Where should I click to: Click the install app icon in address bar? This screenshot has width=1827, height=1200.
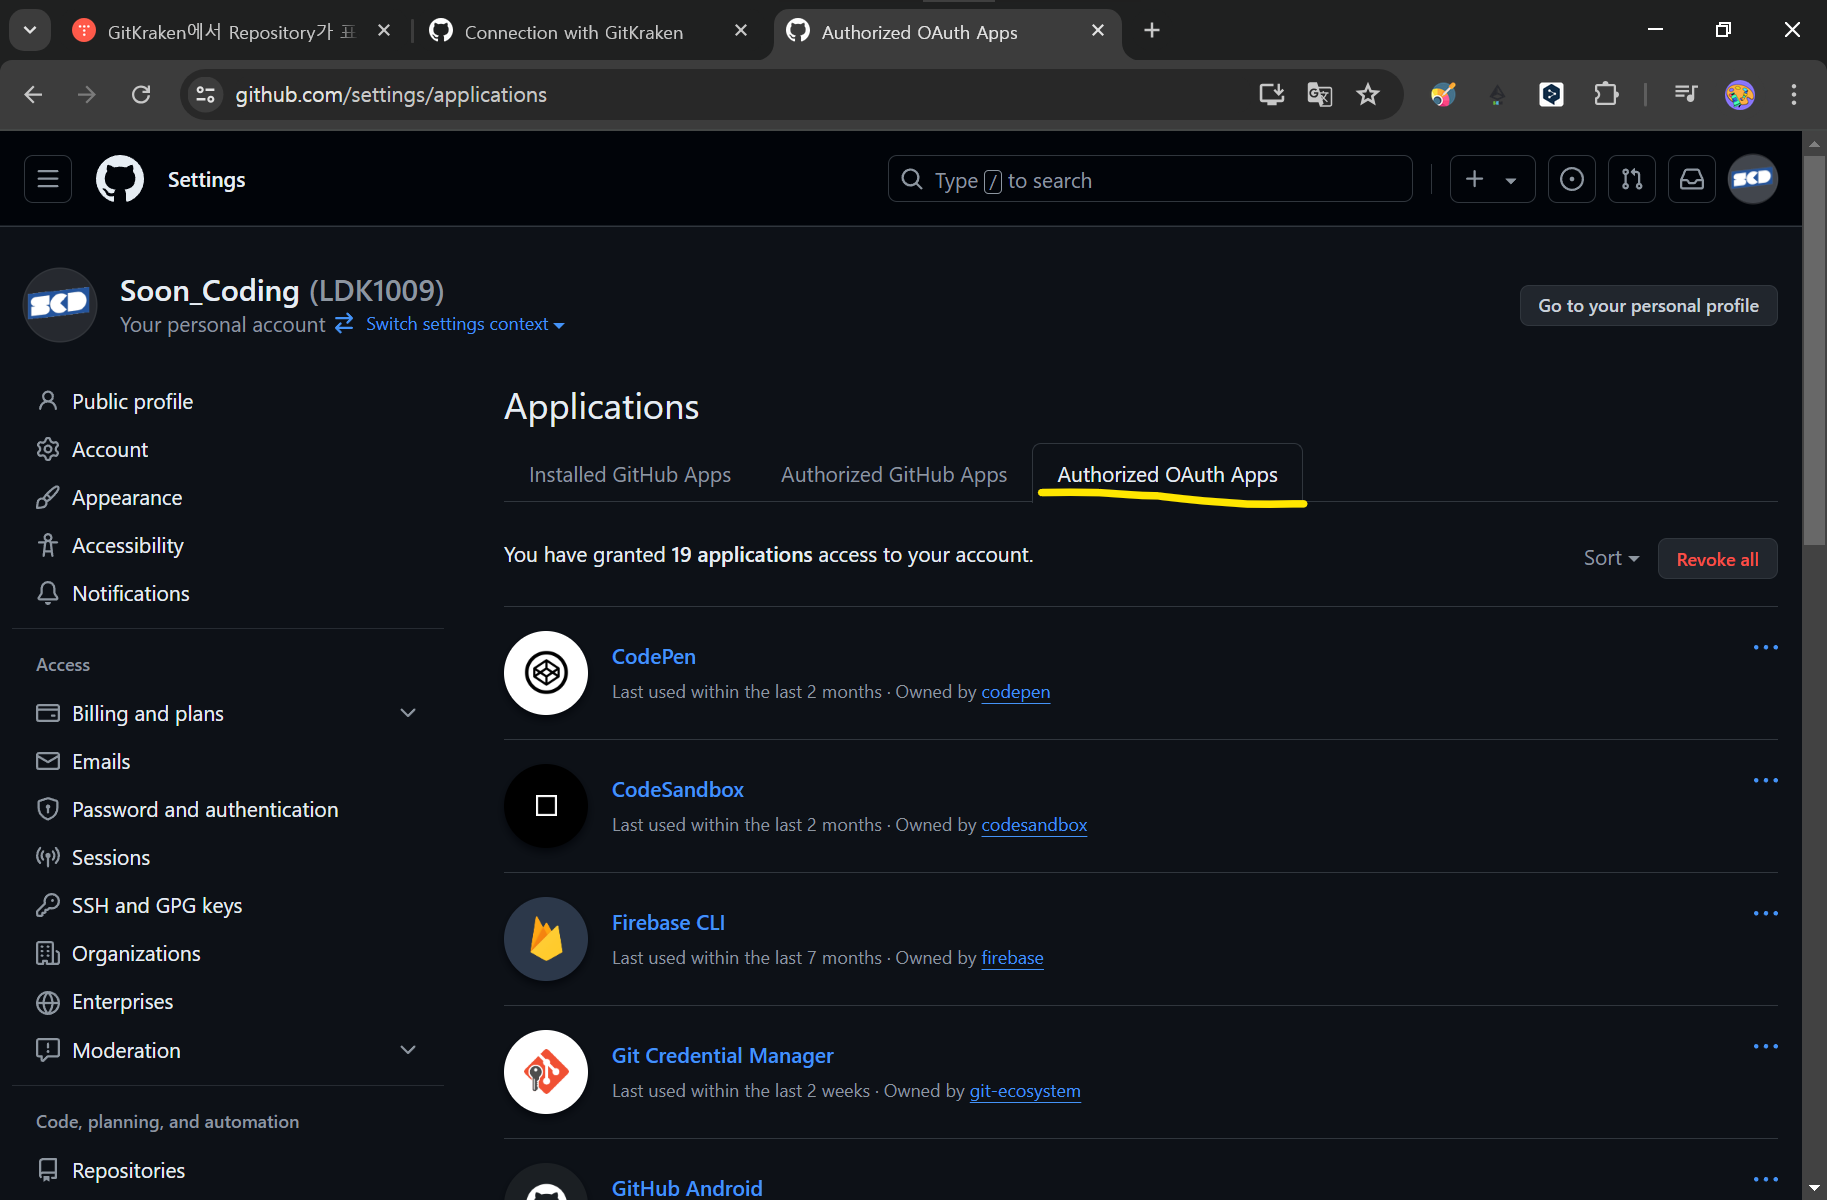point(1271,94)
